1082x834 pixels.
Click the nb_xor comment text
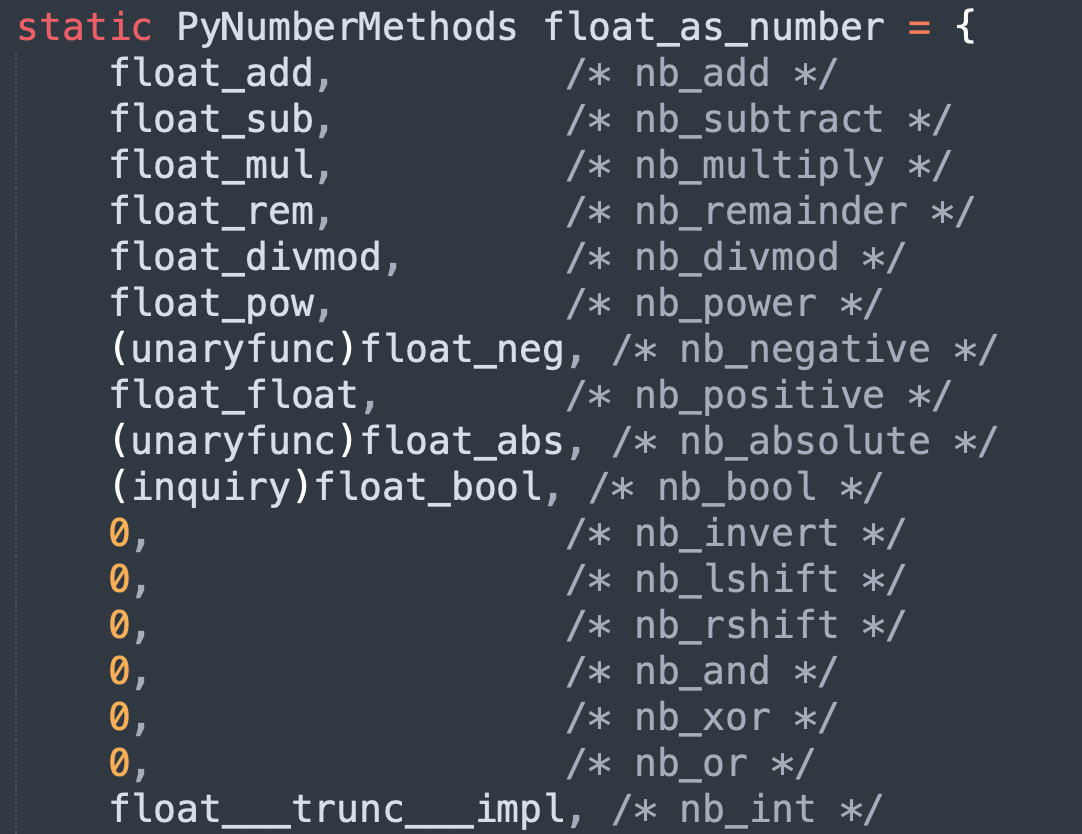coord(701,718)
